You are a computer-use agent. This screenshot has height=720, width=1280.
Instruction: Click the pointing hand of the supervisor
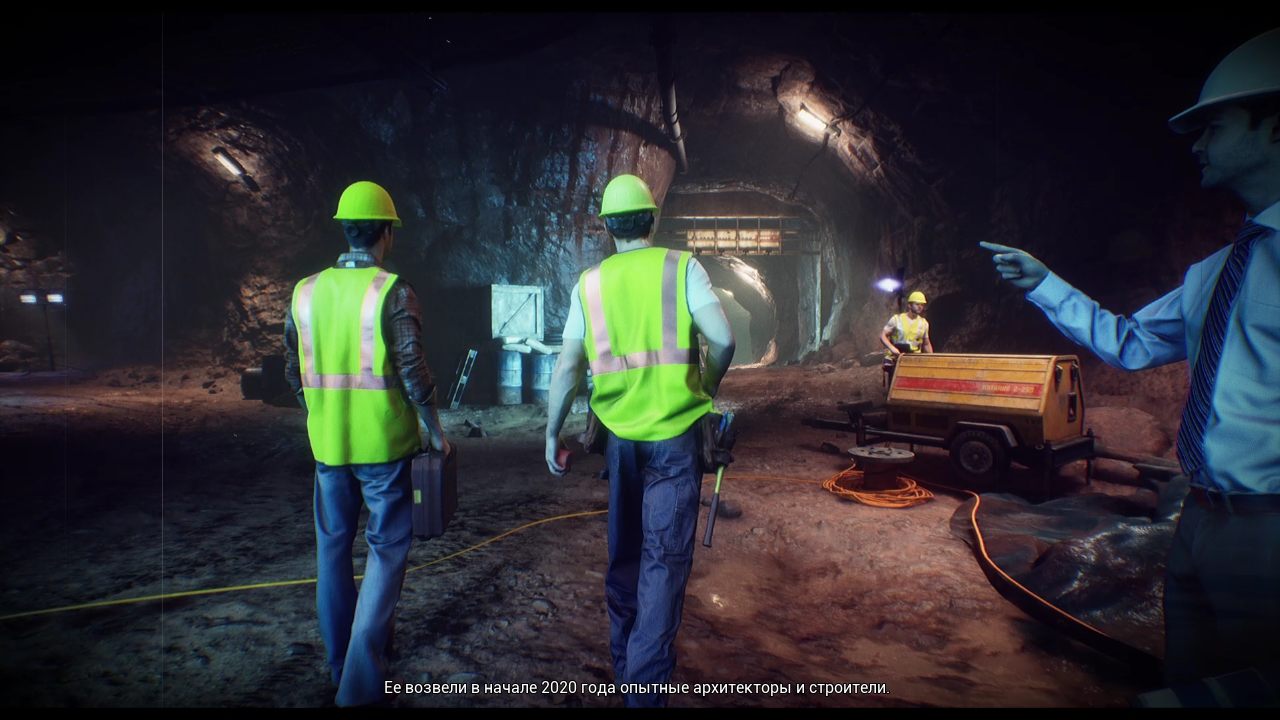1015,264
